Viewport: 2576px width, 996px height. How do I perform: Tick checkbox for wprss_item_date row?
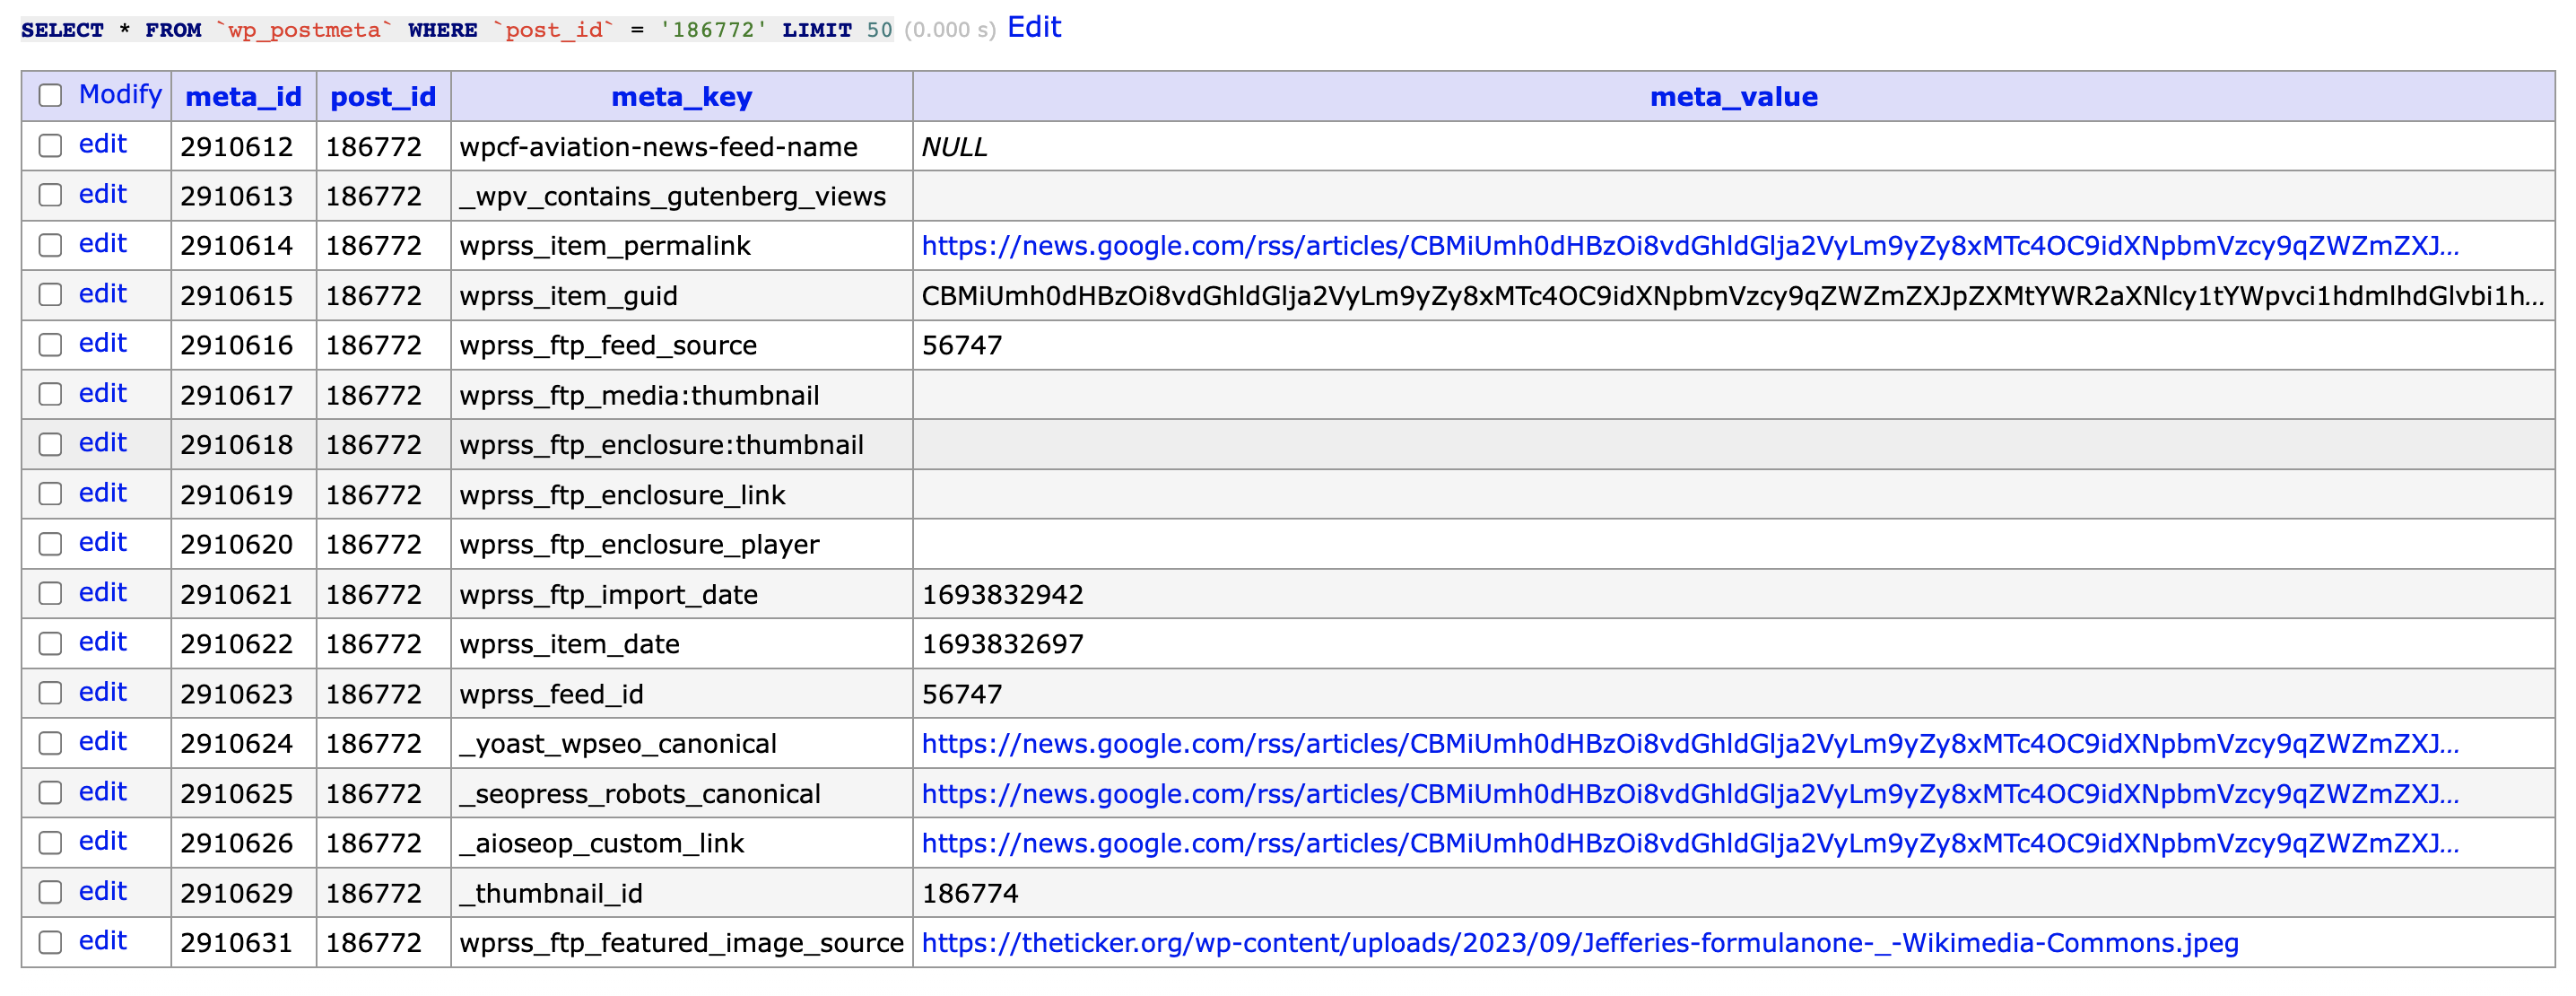tap(50, 643)
